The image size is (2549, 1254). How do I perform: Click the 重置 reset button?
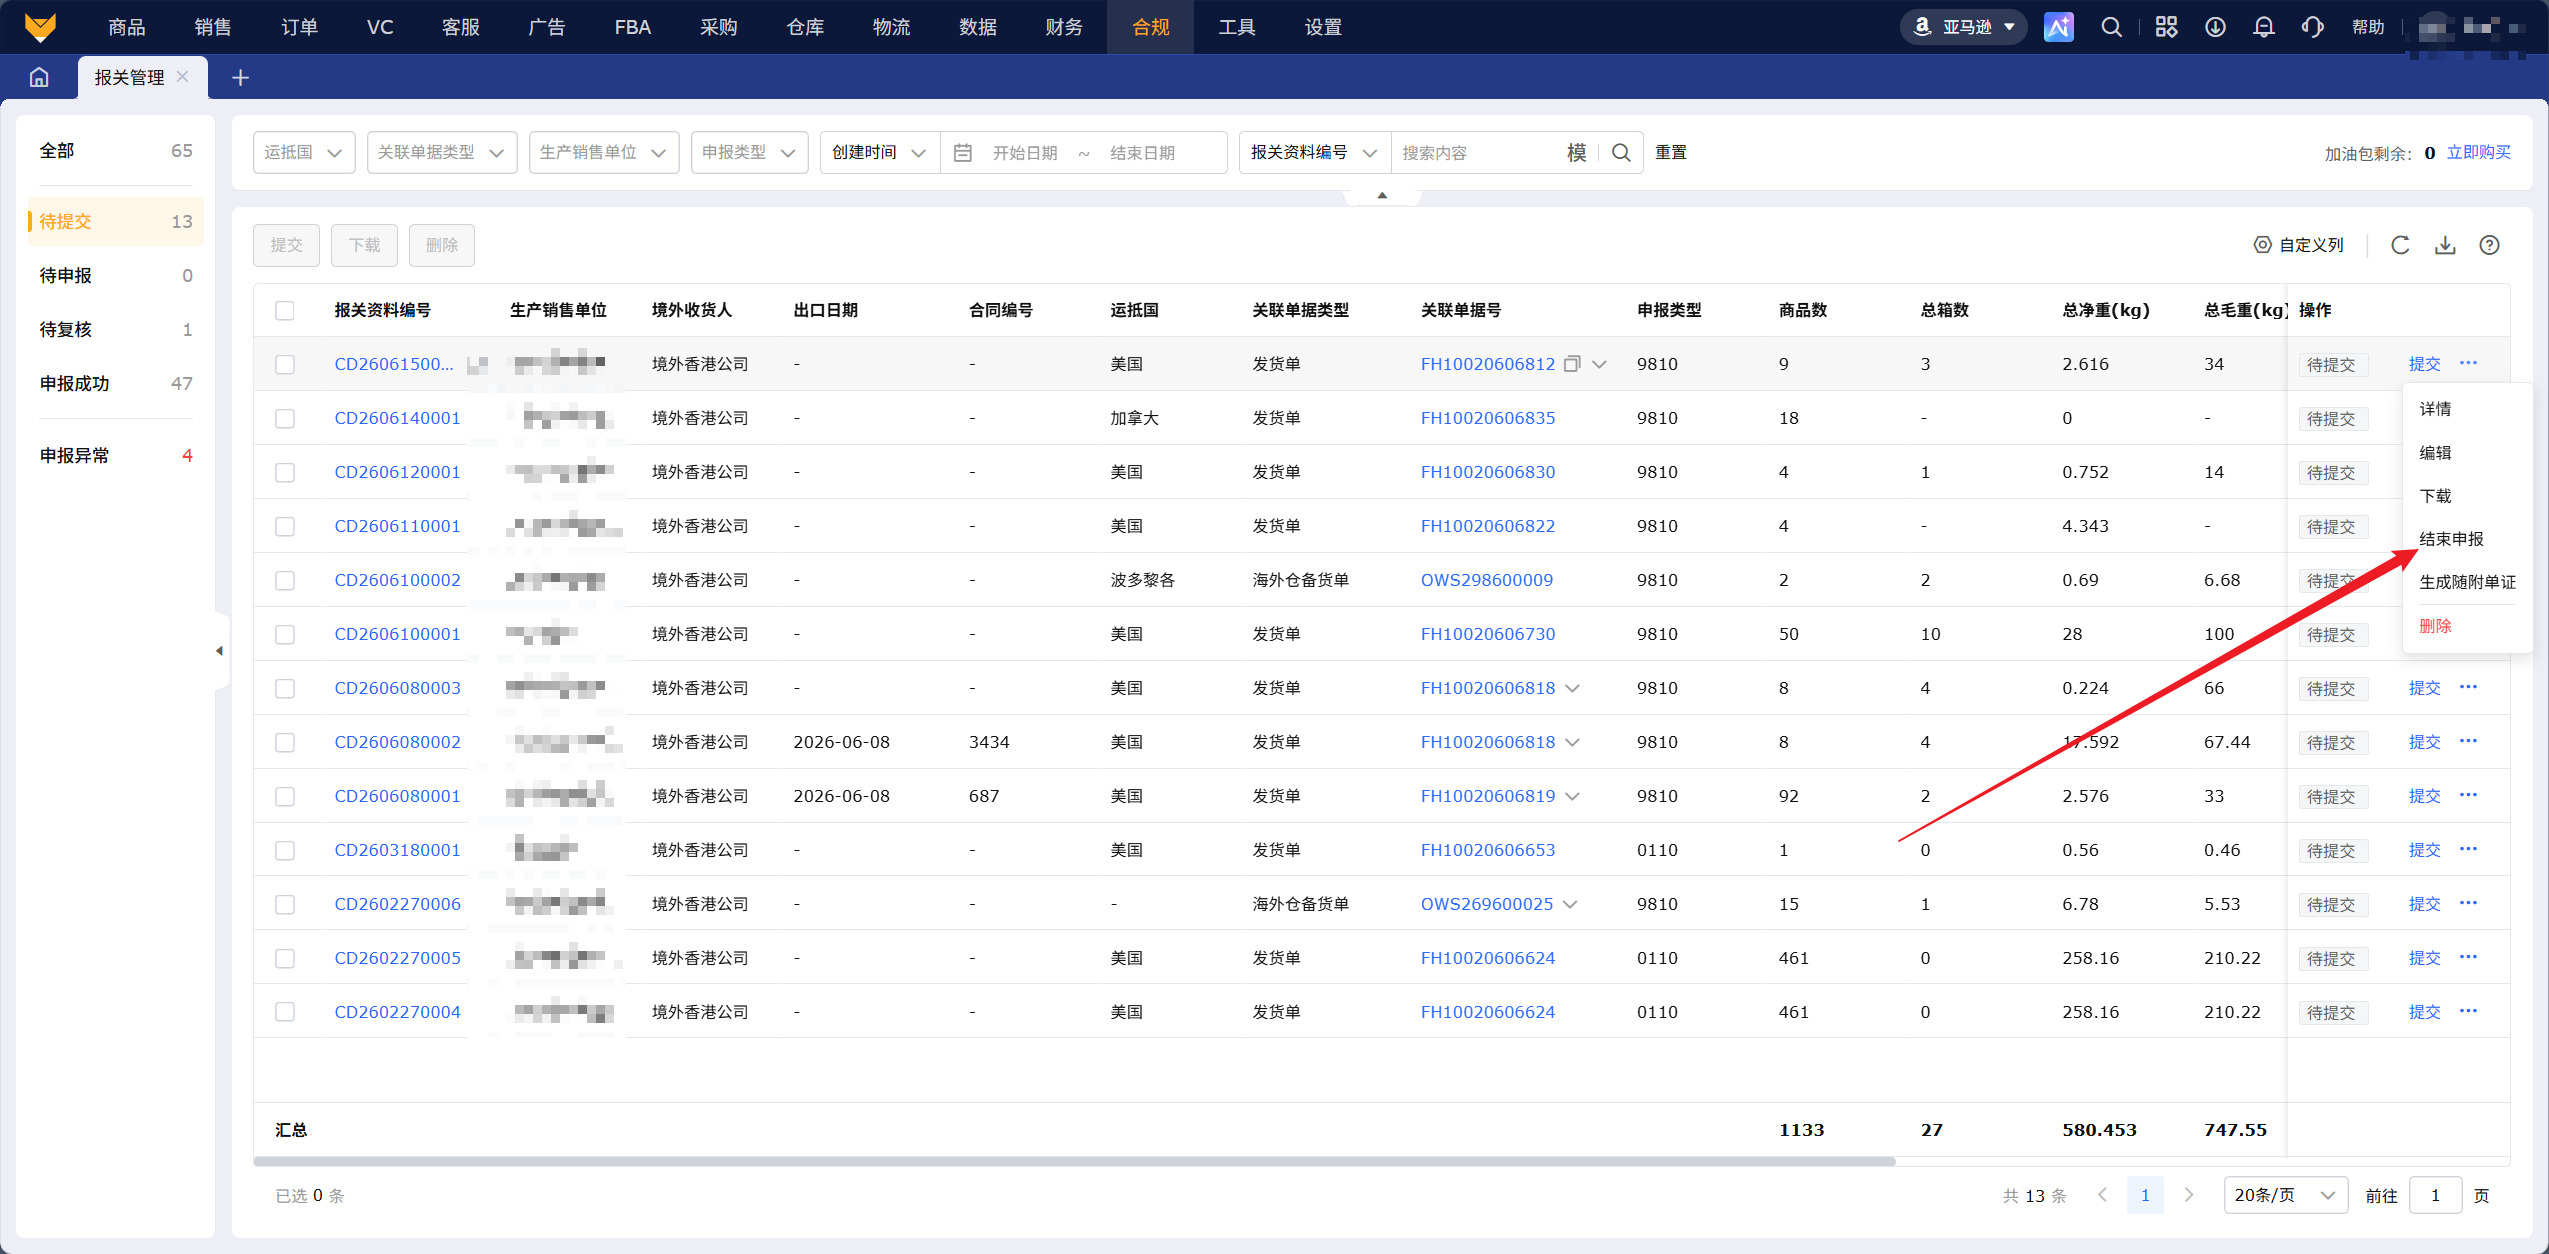tap(1671, 152)
